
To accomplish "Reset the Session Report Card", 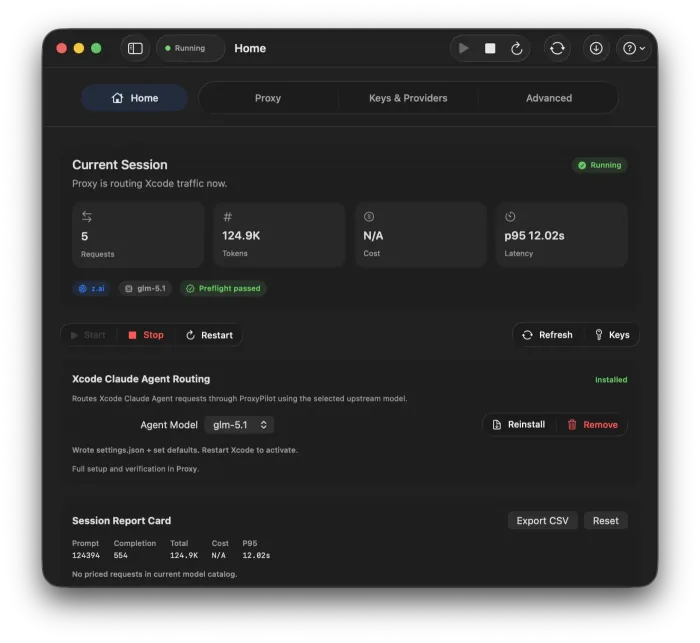I will (x=605, y=521).
